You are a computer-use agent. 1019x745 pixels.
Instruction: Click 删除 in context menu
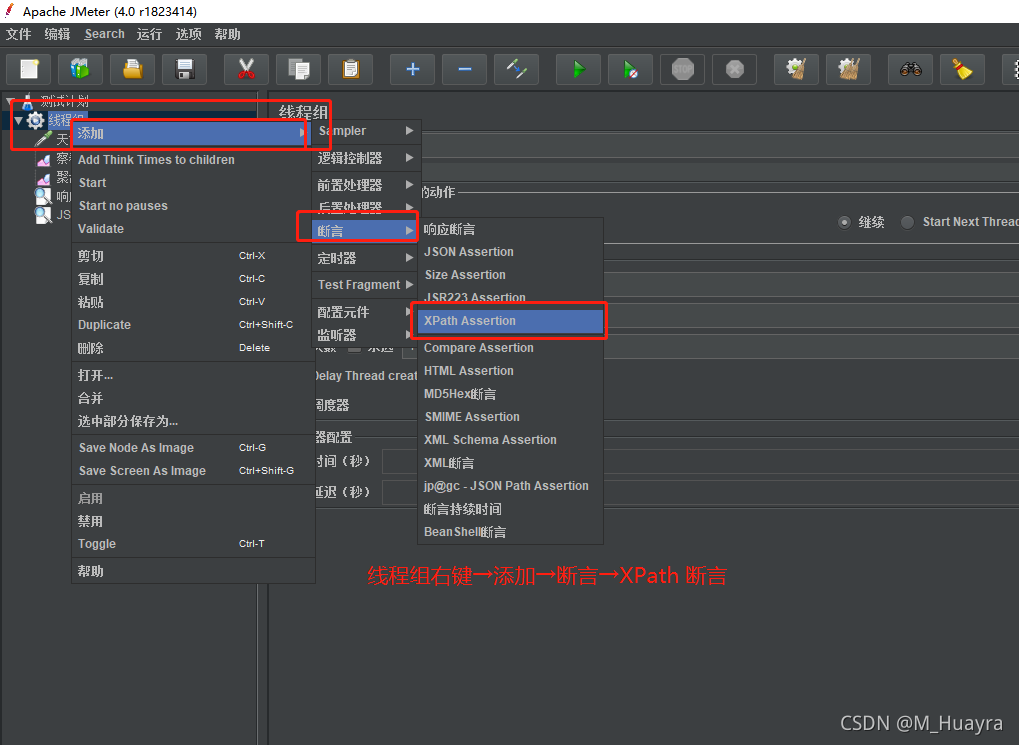pyautogui.click(x=193, y=348)
